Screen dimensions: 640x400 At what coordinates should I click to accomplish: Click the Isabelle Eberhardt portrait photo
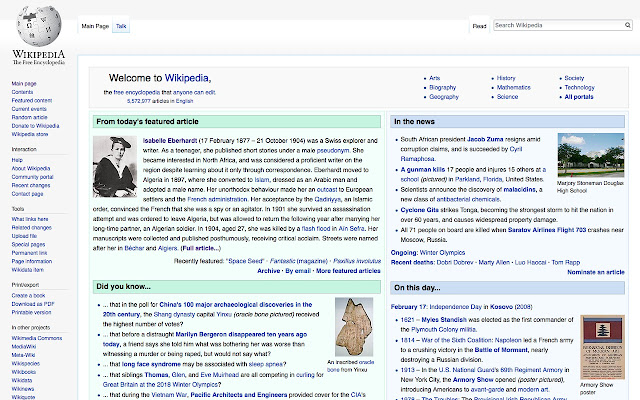pos(115,167)
